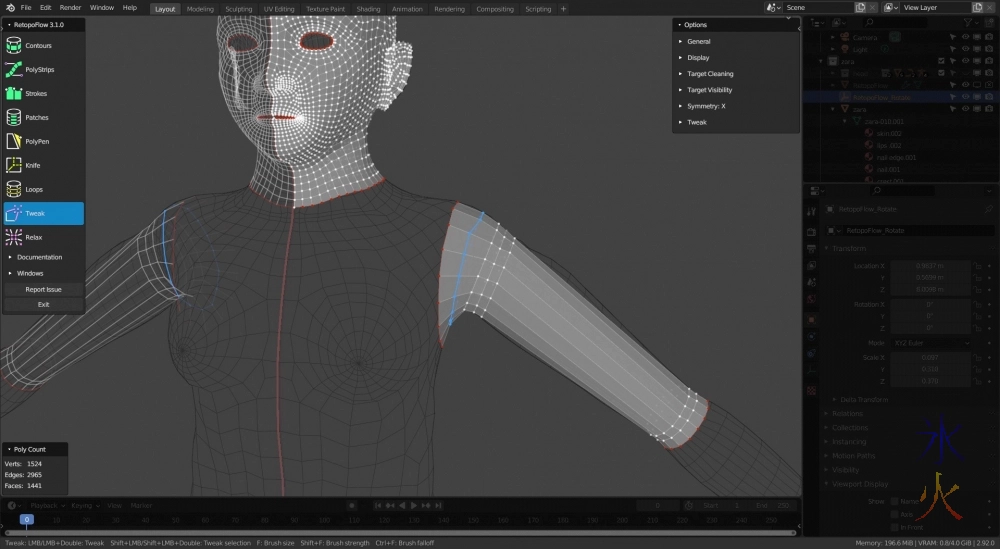
Task: Toggle the In Front checkbox
Action: [x=895, y=528]
